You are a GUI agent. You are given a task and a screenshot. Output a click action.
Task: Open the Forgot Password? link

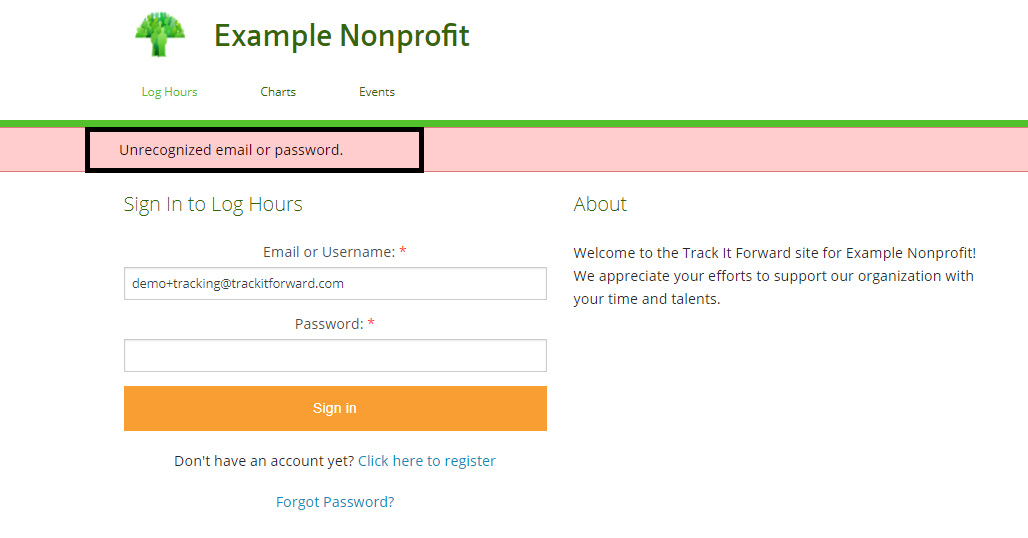click(335, 502)
